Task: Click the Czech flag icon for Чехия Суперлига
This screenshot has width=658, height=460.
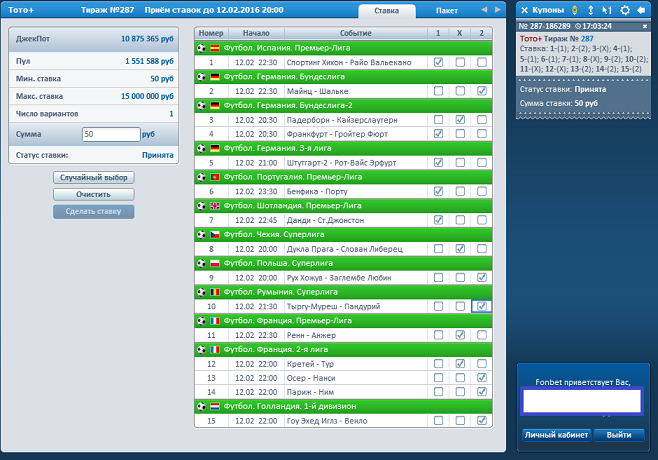Action: 215,235
